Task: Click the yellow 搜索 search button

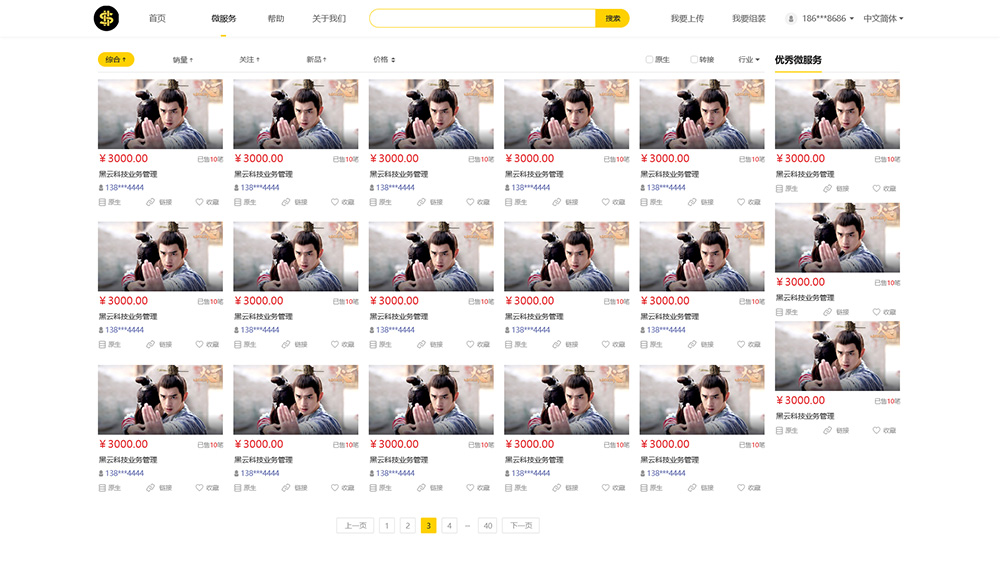Action: pyautogui.click(x=612, y=18)
